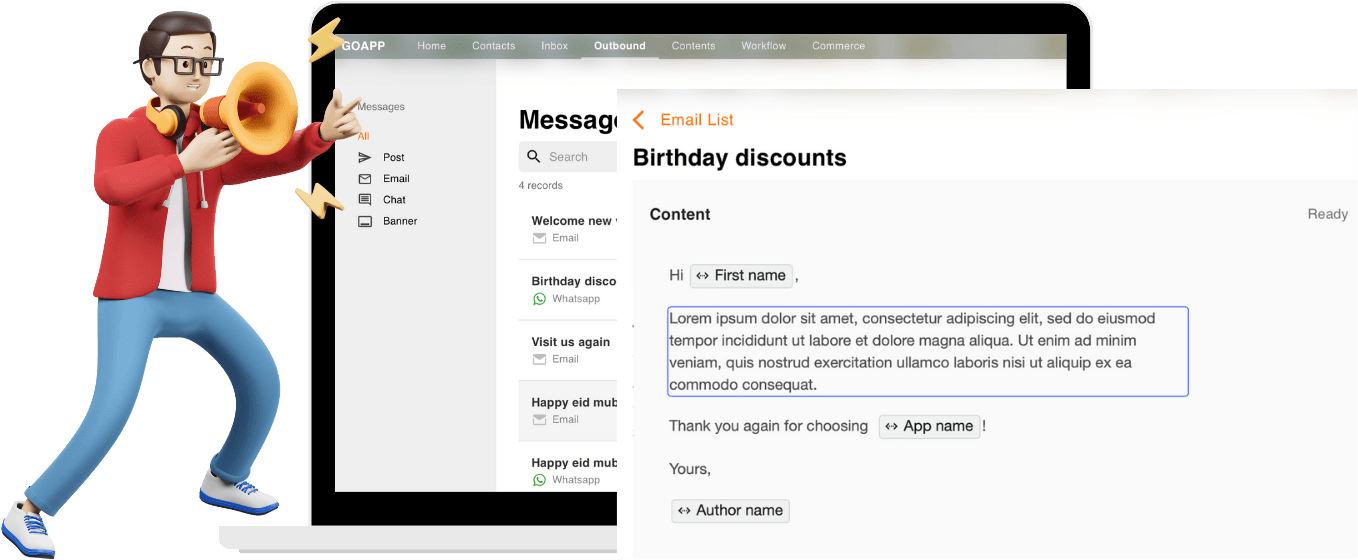Image resolution: width=1358 pixels, height=560 pixels.
Task: Click the Author name variable chip
Action: coord(730,511)
